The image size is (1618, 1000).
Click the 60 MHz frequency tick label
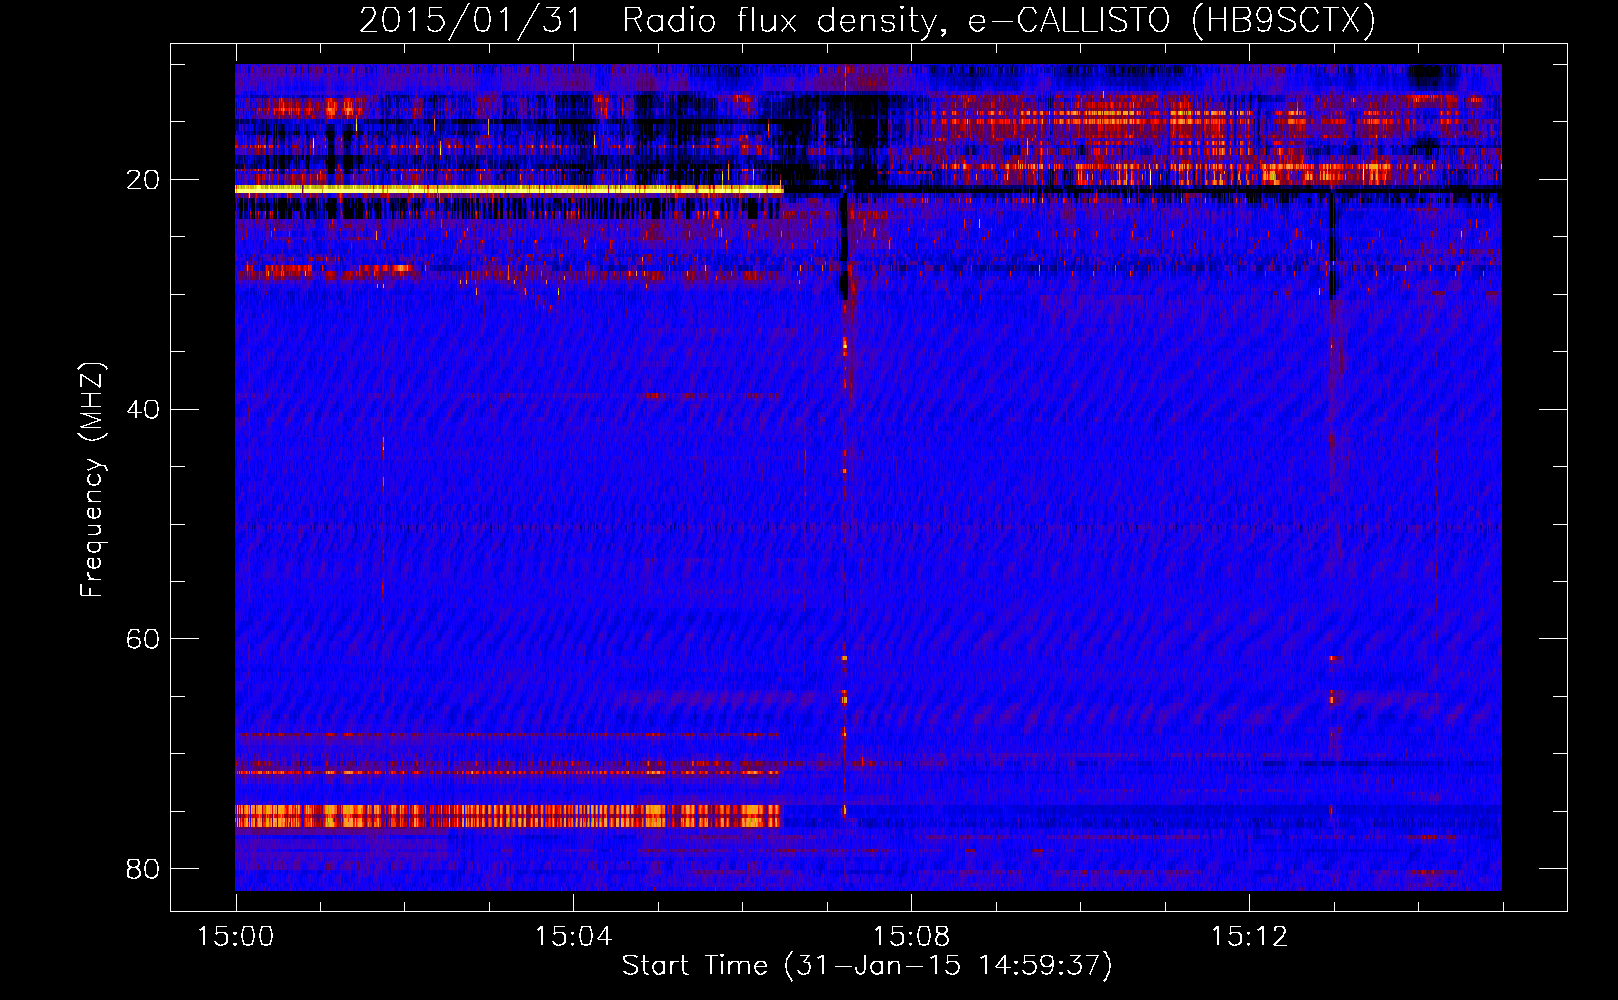tap(143, 639)
